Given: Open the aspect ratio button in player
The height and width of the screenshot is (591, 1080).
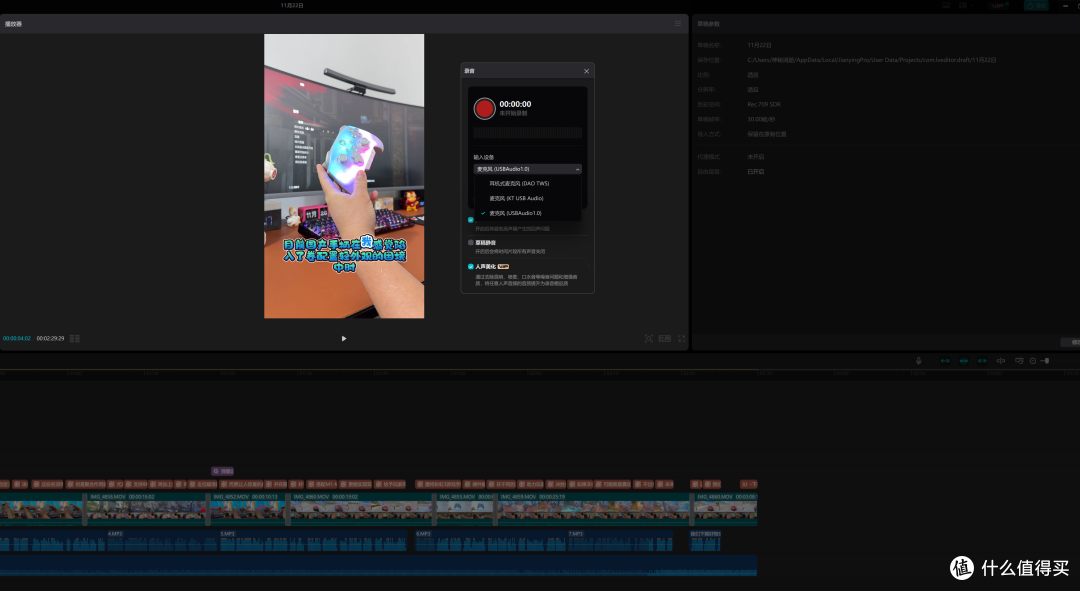Looking at the screenshot, I should point(665,338).
